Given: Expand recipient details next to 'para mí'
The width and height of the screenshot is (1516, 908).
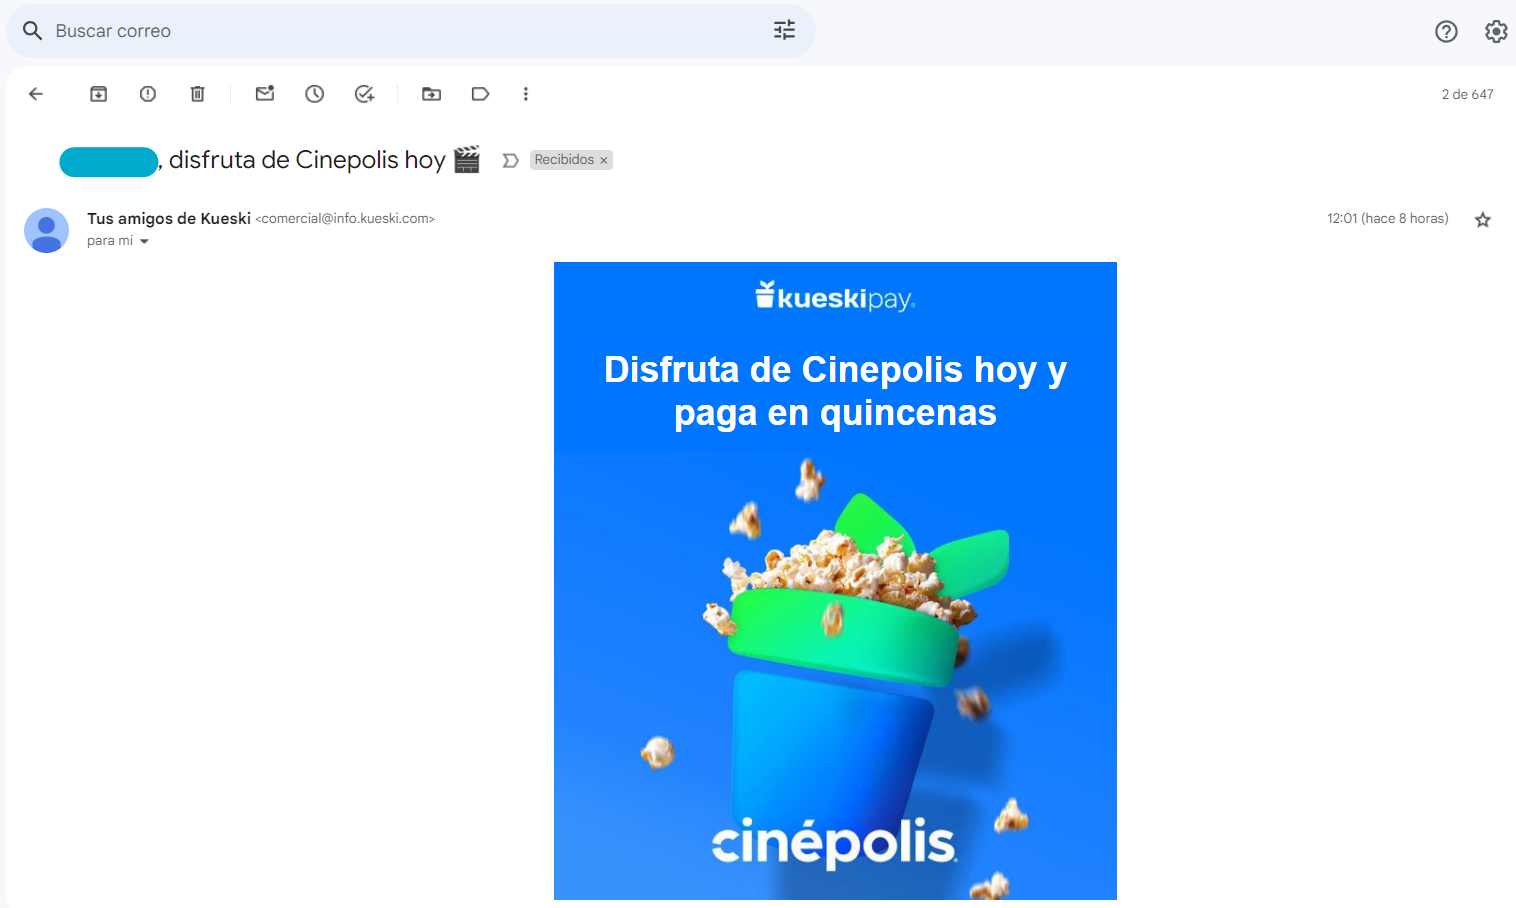Looking at the screenshot, I should click(144, 241).
